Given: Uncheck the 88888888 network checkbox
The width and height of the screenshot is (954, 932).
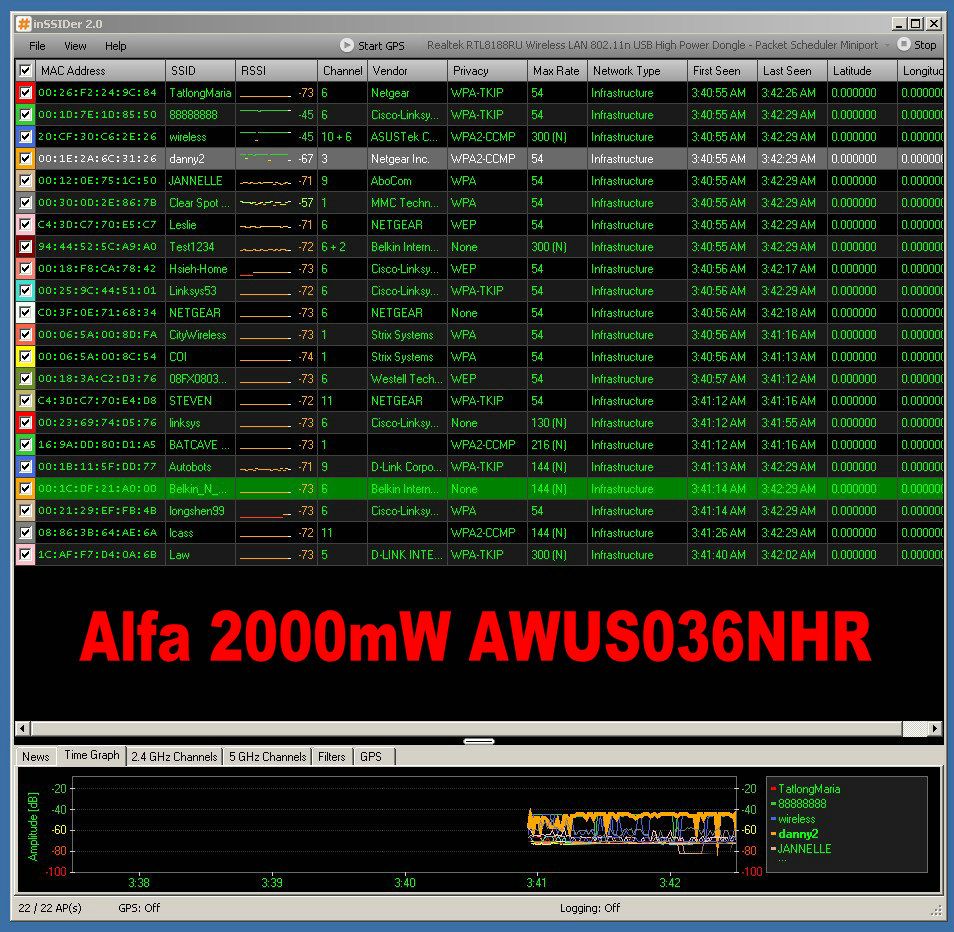Looking at the screenshot, I should pos(25,114).
